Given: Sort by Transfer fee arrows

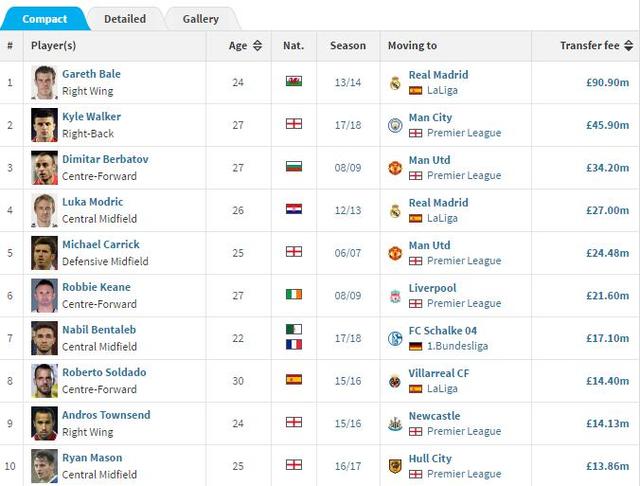Looking at the screenshot, I should click(629, 46).
